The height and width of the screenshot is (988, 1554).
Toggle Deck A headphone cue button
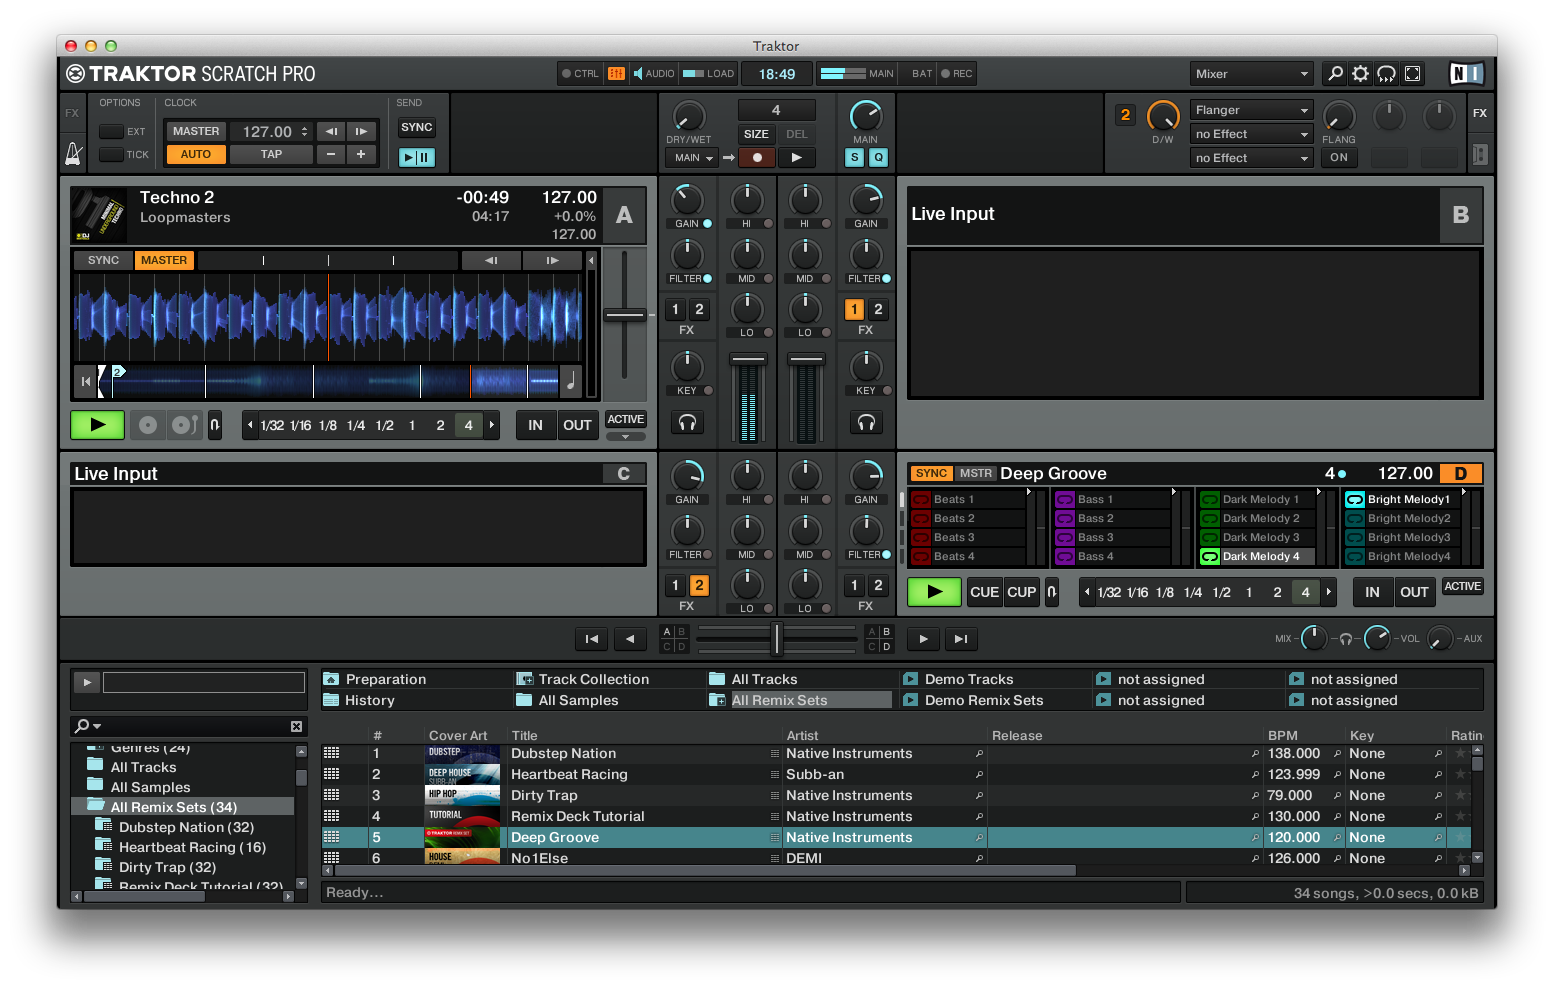(x=687, y=423)
